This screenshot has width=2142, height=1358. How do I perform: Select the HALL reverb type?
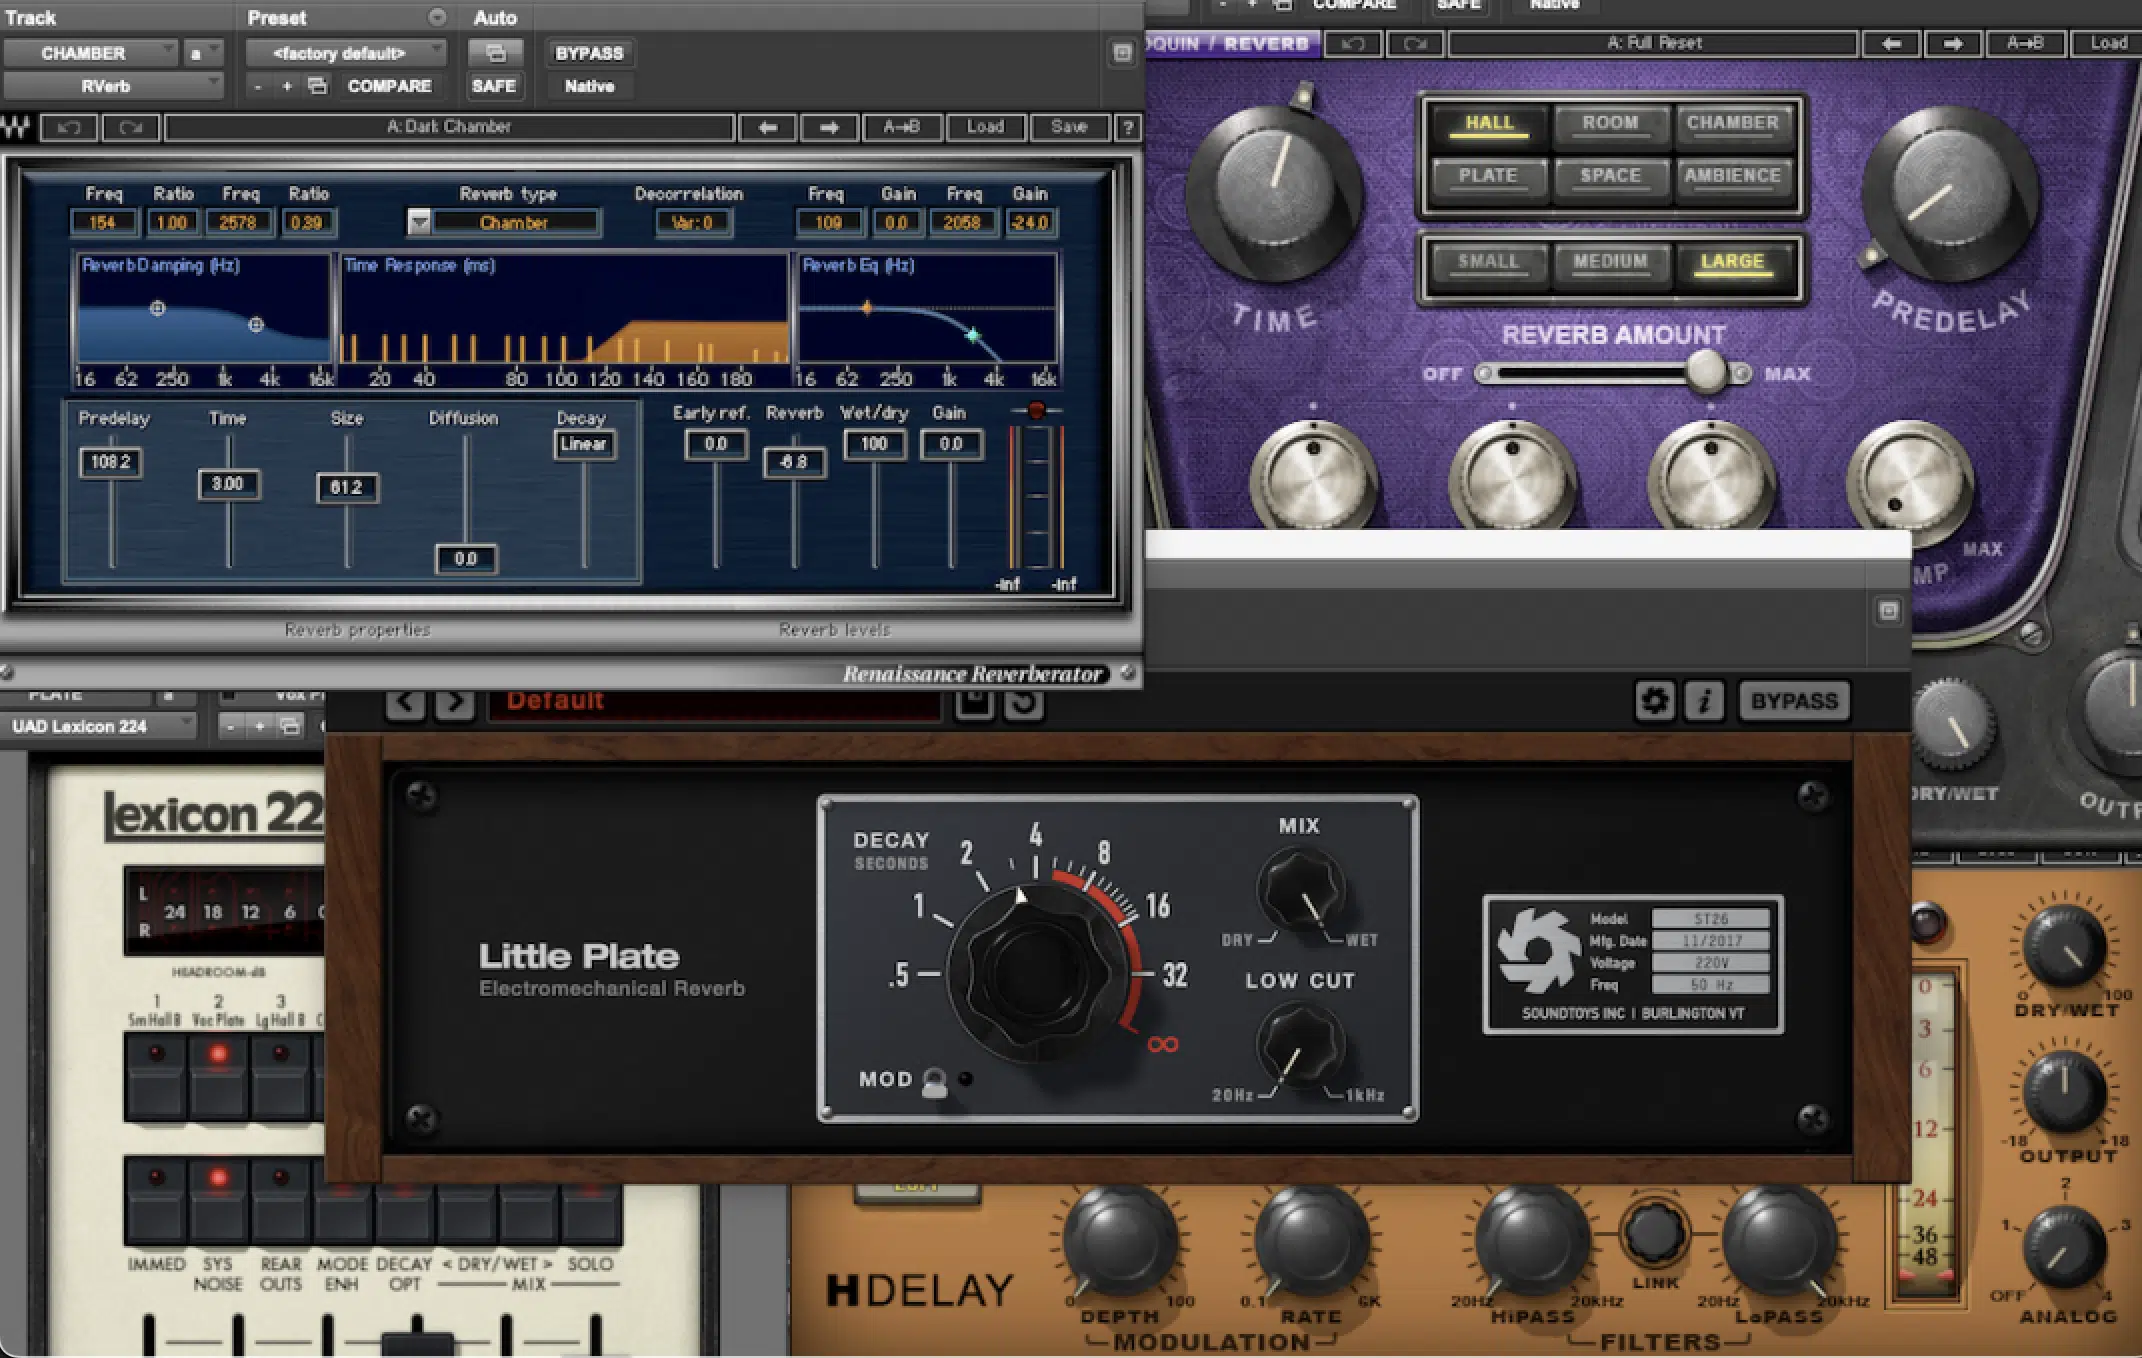[1489, 123]
